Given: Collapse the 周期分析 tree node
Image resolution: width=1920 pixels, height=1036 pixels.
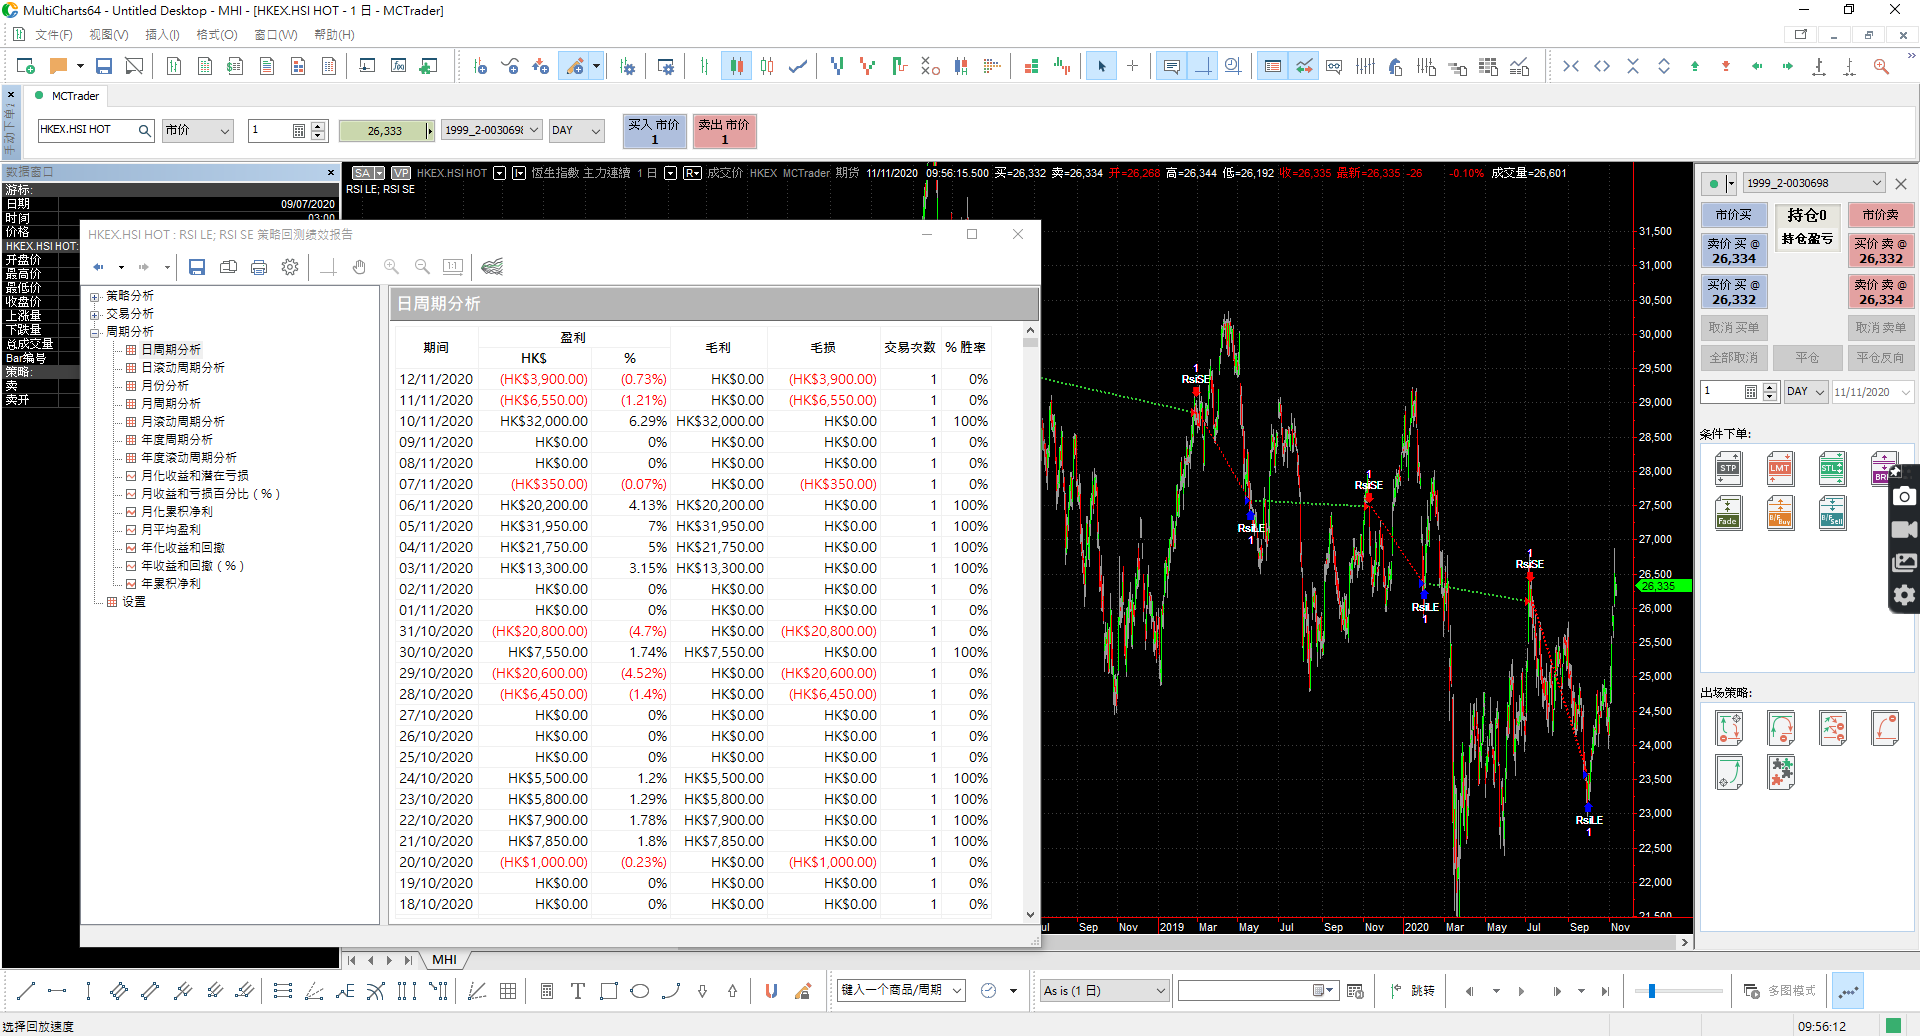Looking at the screenshot, I should 95,332.
